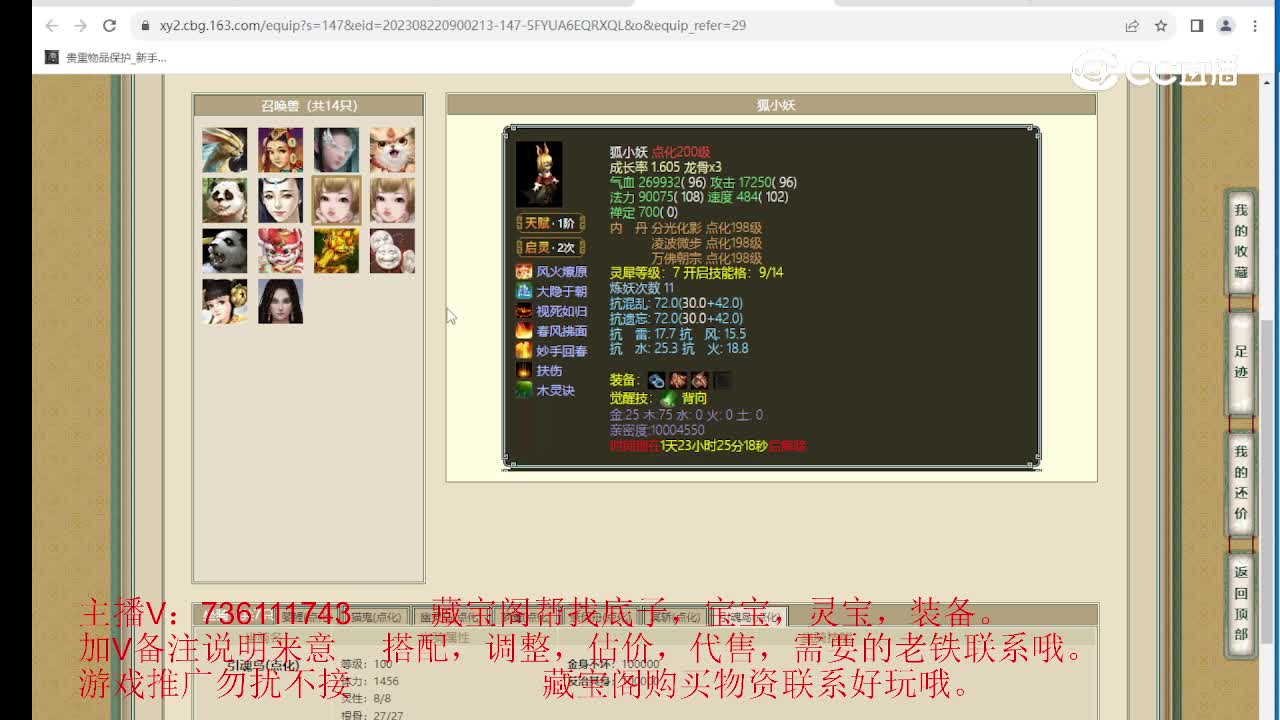This screenshot has height=720, width=1280.
Task: Select the colored panda with green background
Action: 224,200
